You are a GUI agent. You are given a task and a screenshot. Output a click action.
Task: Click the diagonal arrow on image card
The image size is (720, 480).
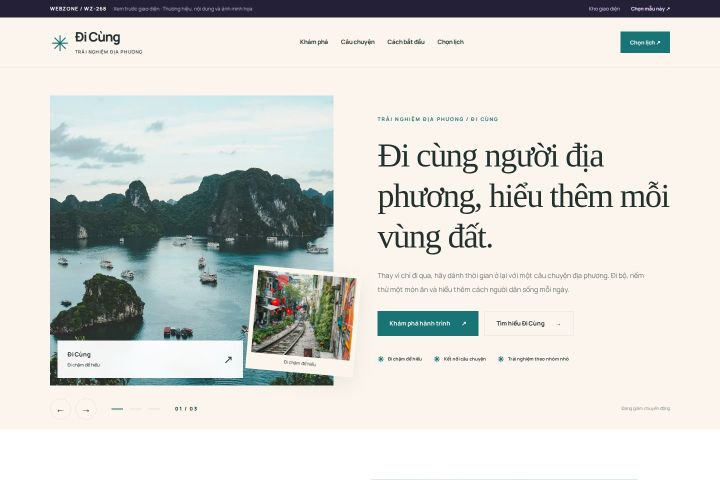click(228, 360)
